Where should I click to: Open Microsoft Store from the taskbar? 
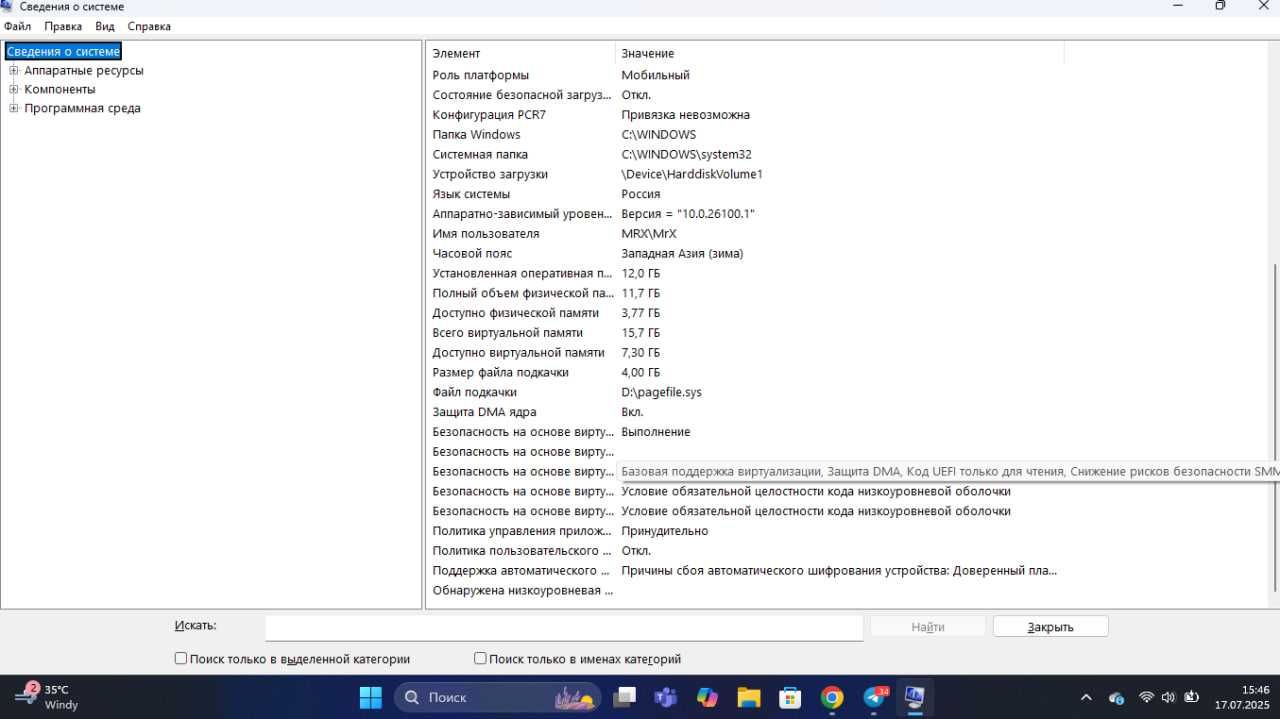point(790,697)
